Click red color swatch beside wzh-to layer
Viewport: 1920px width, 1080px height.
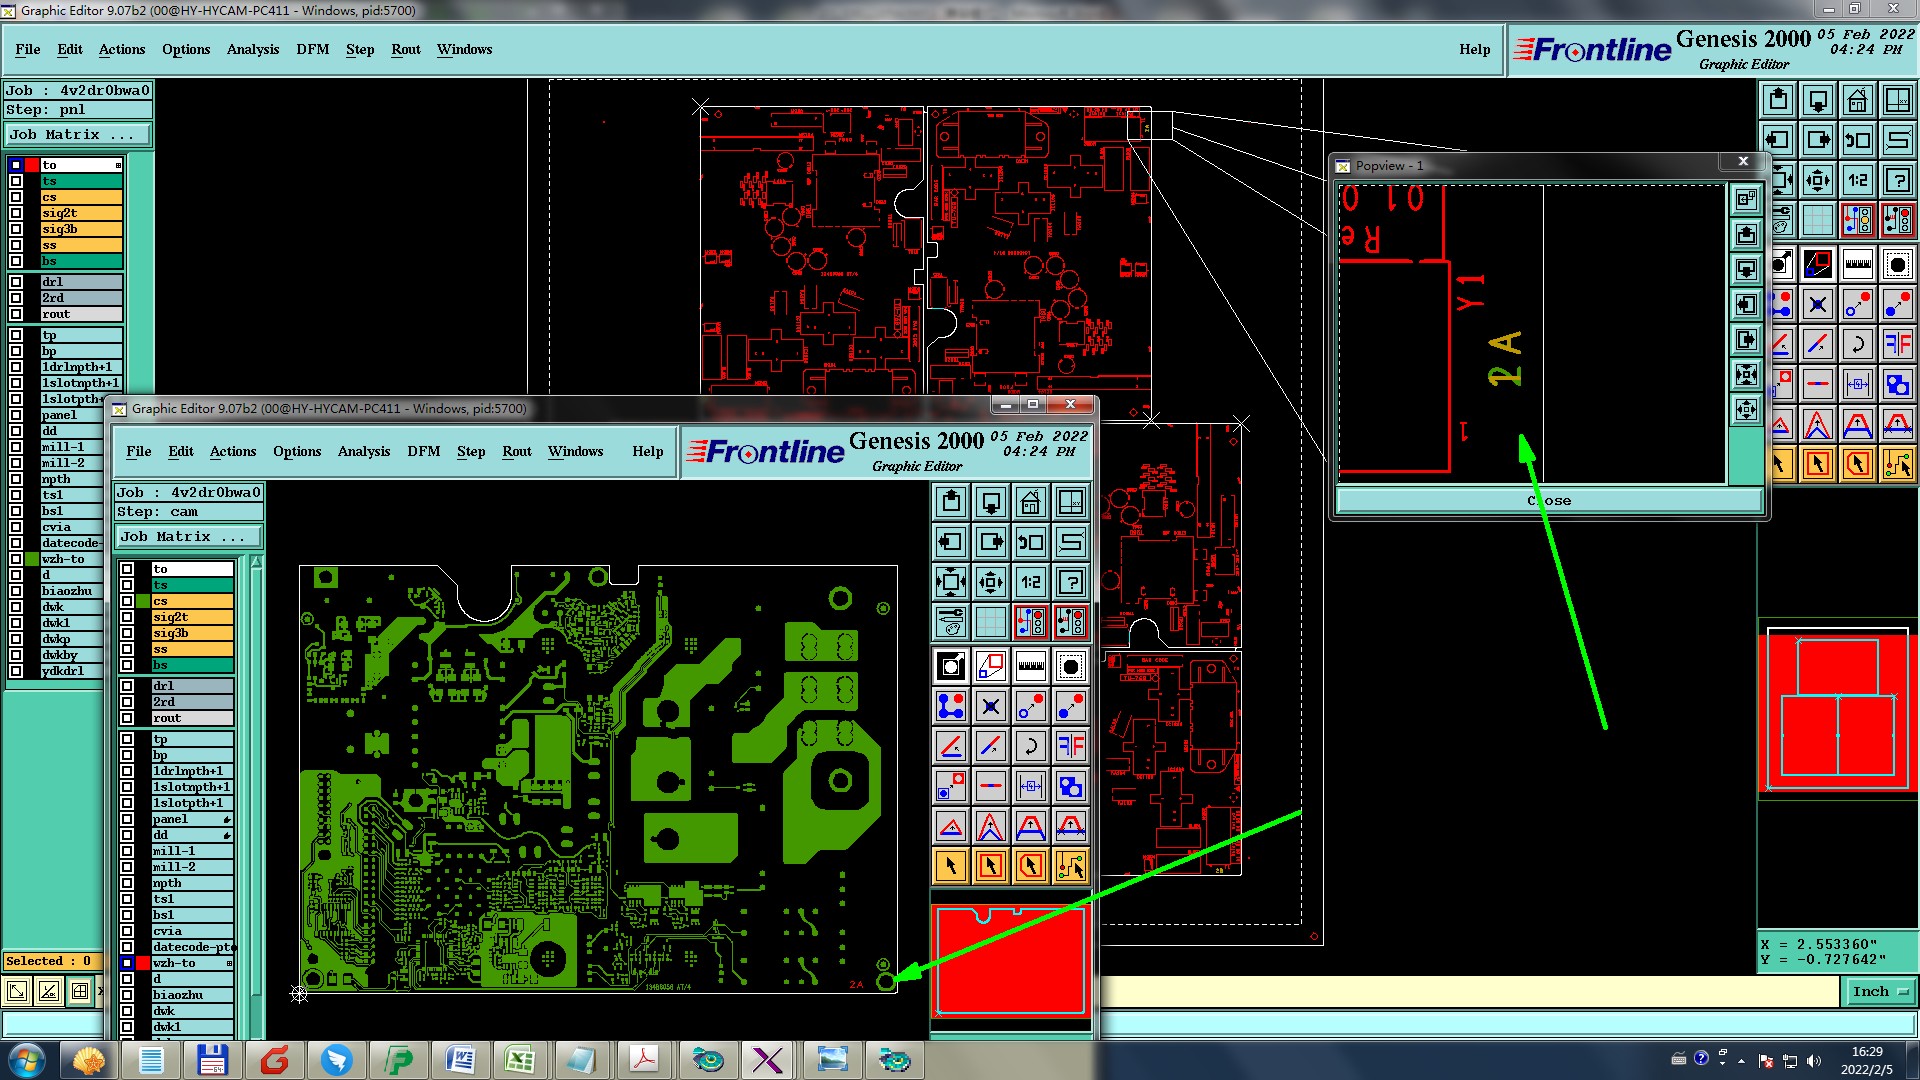click(x=143, y=963)
